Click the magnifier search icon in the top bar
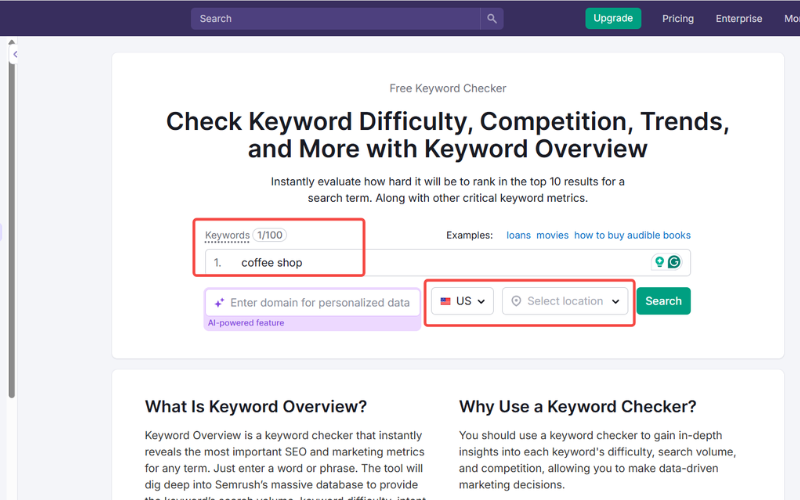The image size is (800, 500). (x=491, y=18)
